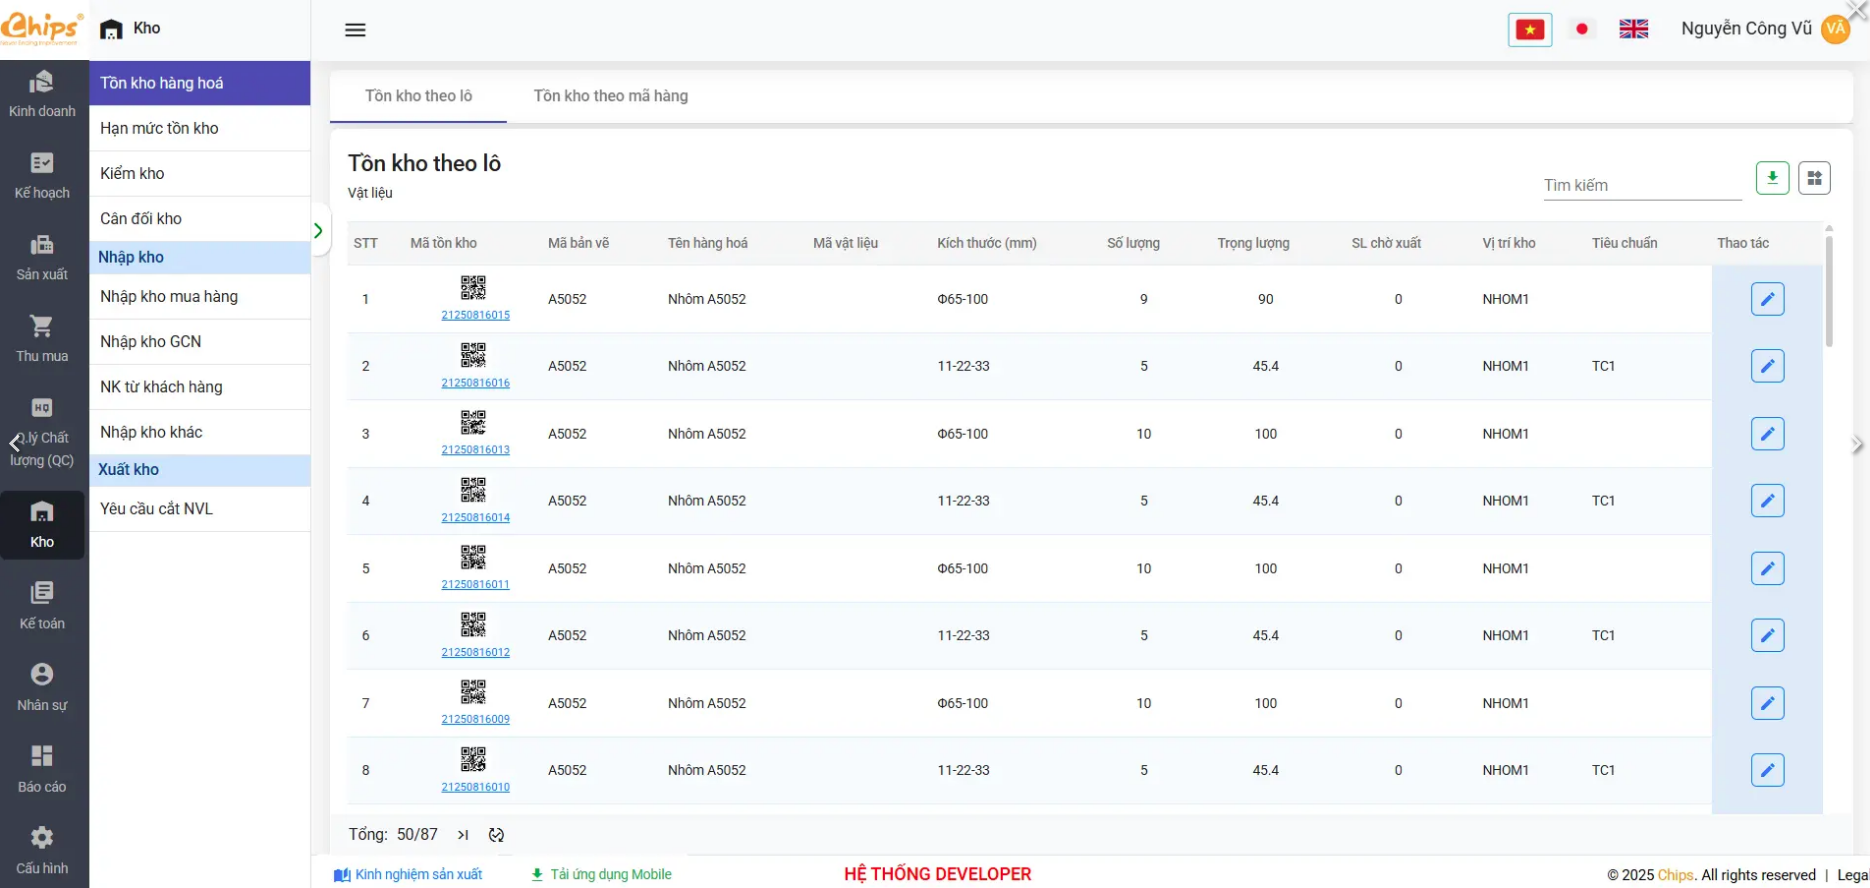The image size is (1870, 888).
Task: Select Hạn mức tồn kho menu item
Action: click(x=200, y=128)
